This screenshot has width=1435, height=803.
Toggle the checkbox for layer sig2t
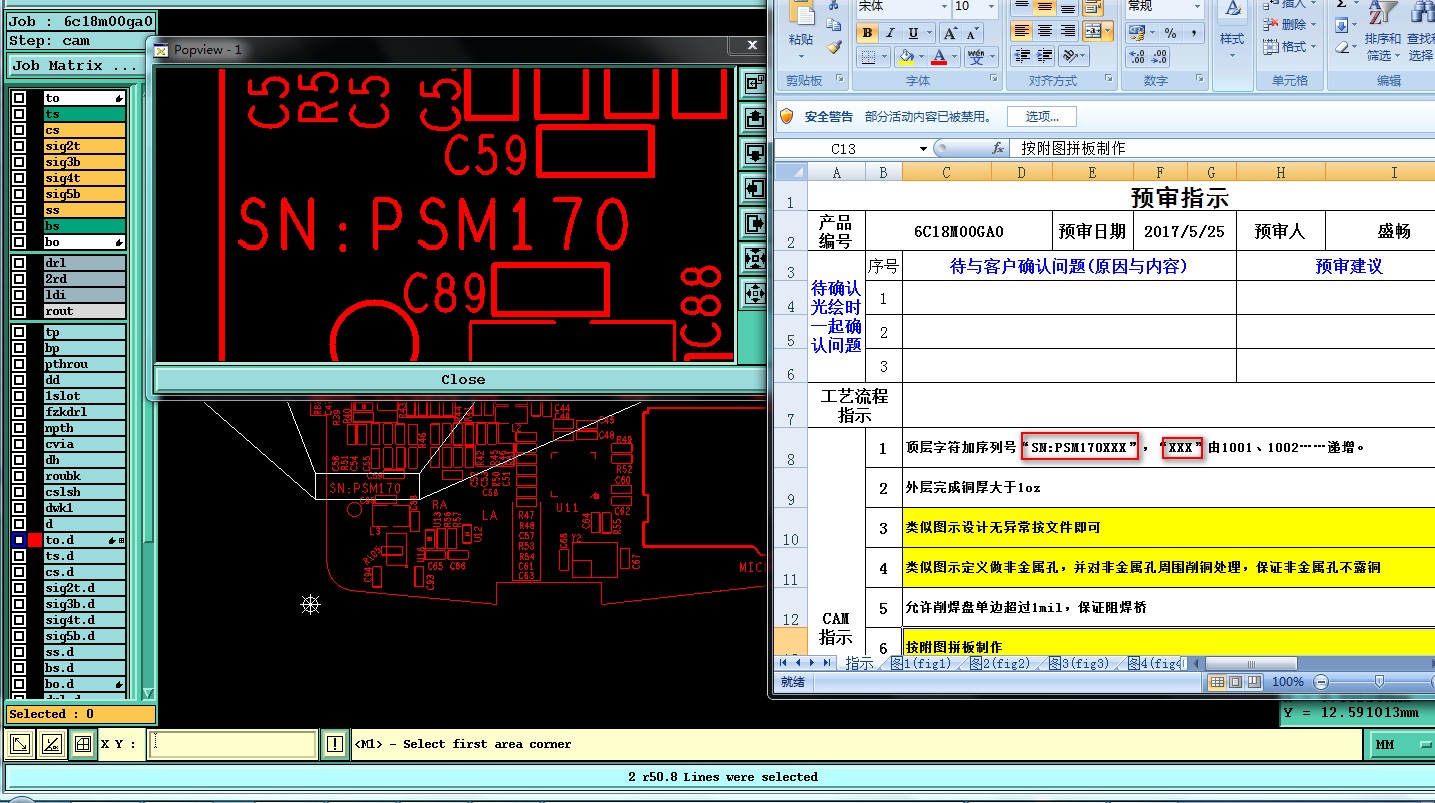click(x=19, y=146)
